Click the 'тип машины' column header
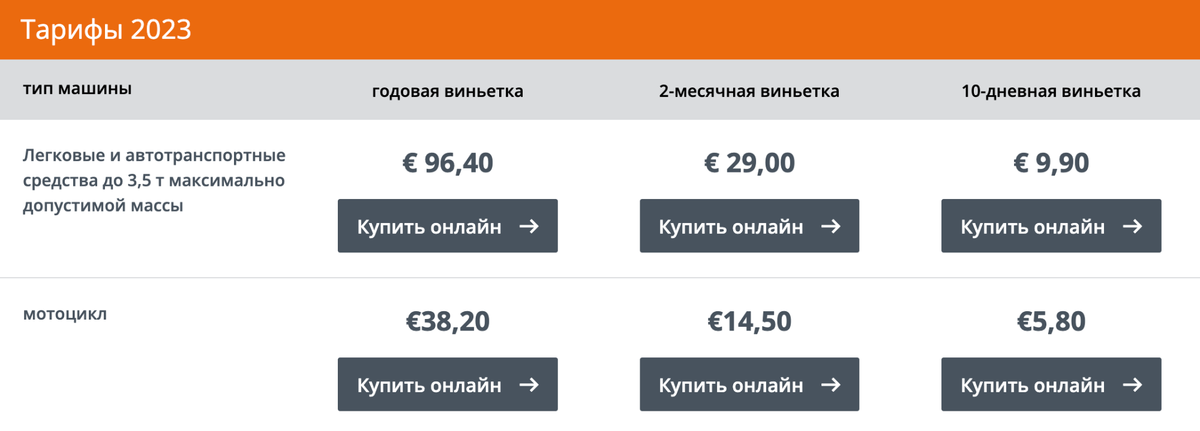This screenshot has width=1200, height=431. click(x=78, y=88)
